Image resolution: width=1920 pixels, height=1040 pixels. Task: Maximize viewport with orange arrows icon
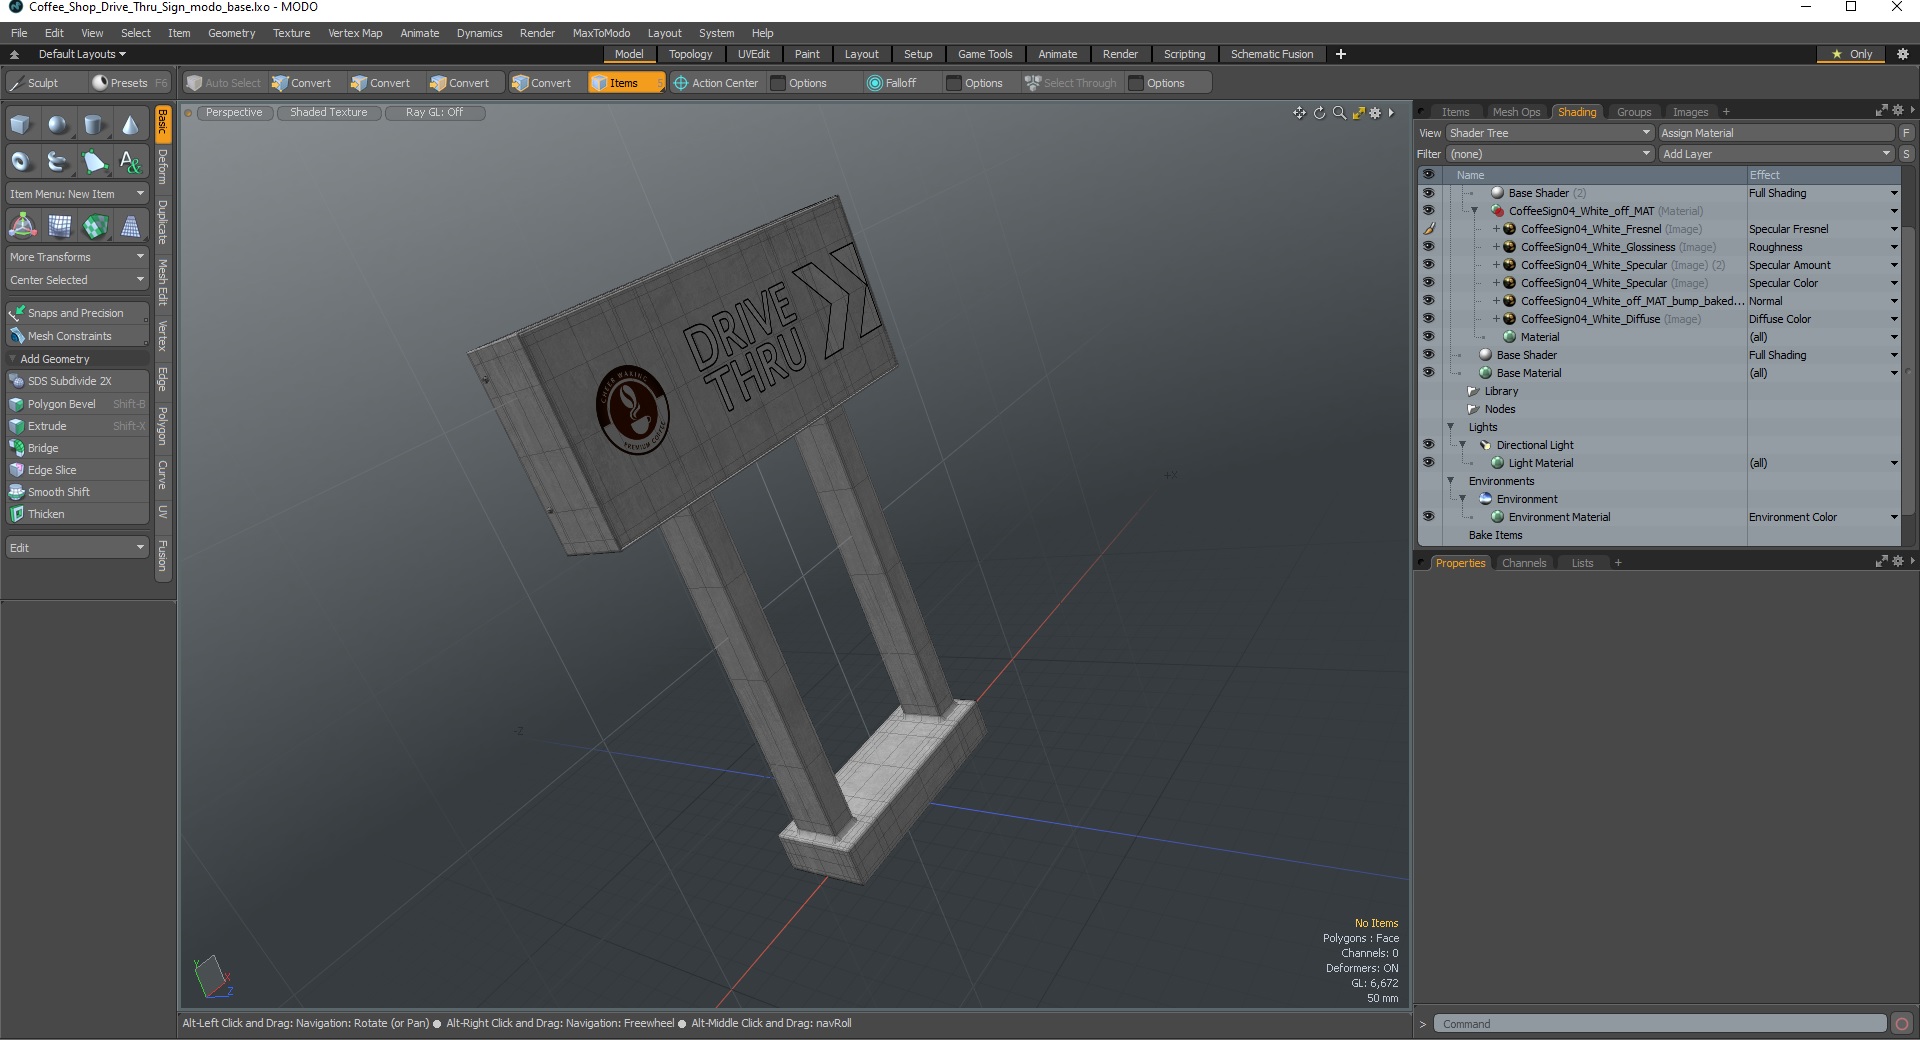(1358, 113)
